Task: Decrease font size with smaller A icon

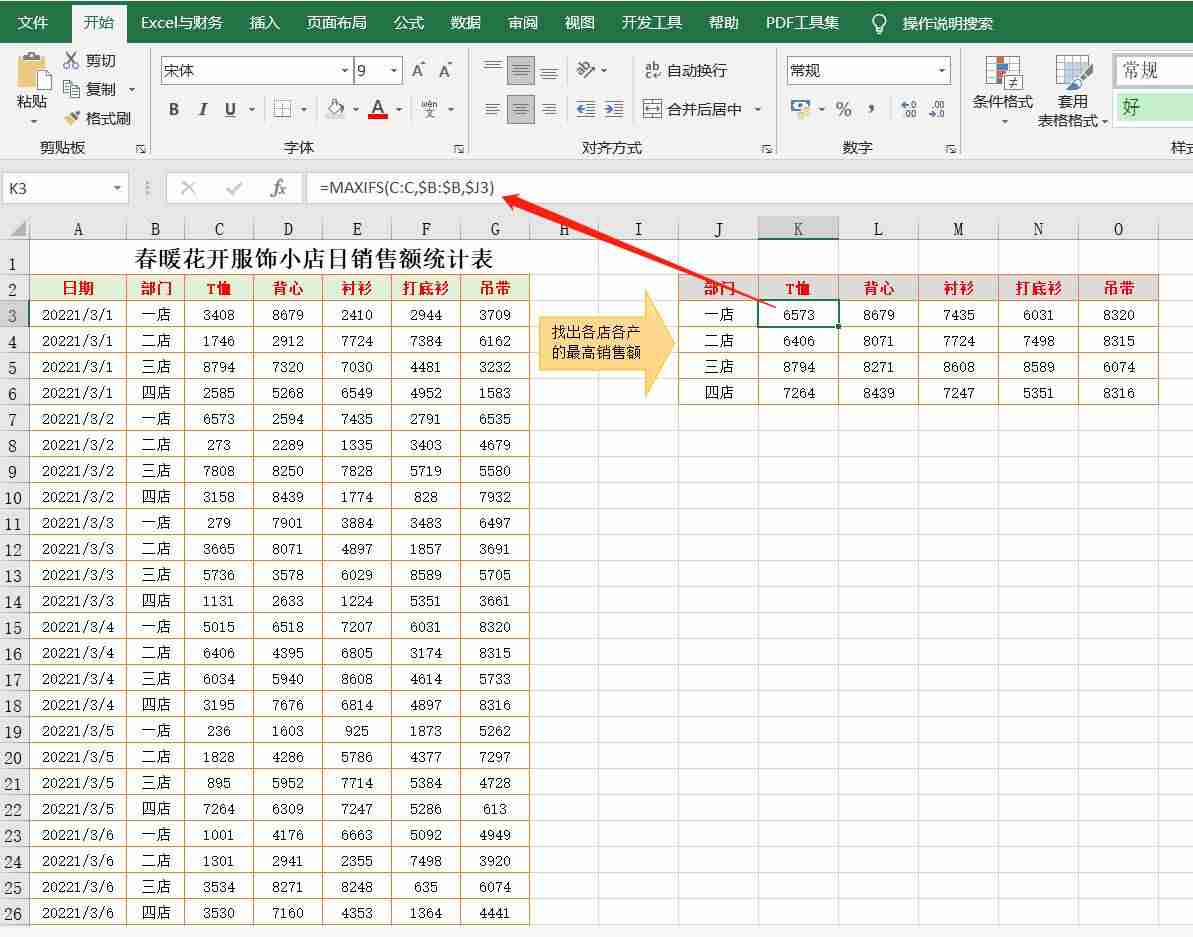Action: pyautogui.click(x=445, y=71)
